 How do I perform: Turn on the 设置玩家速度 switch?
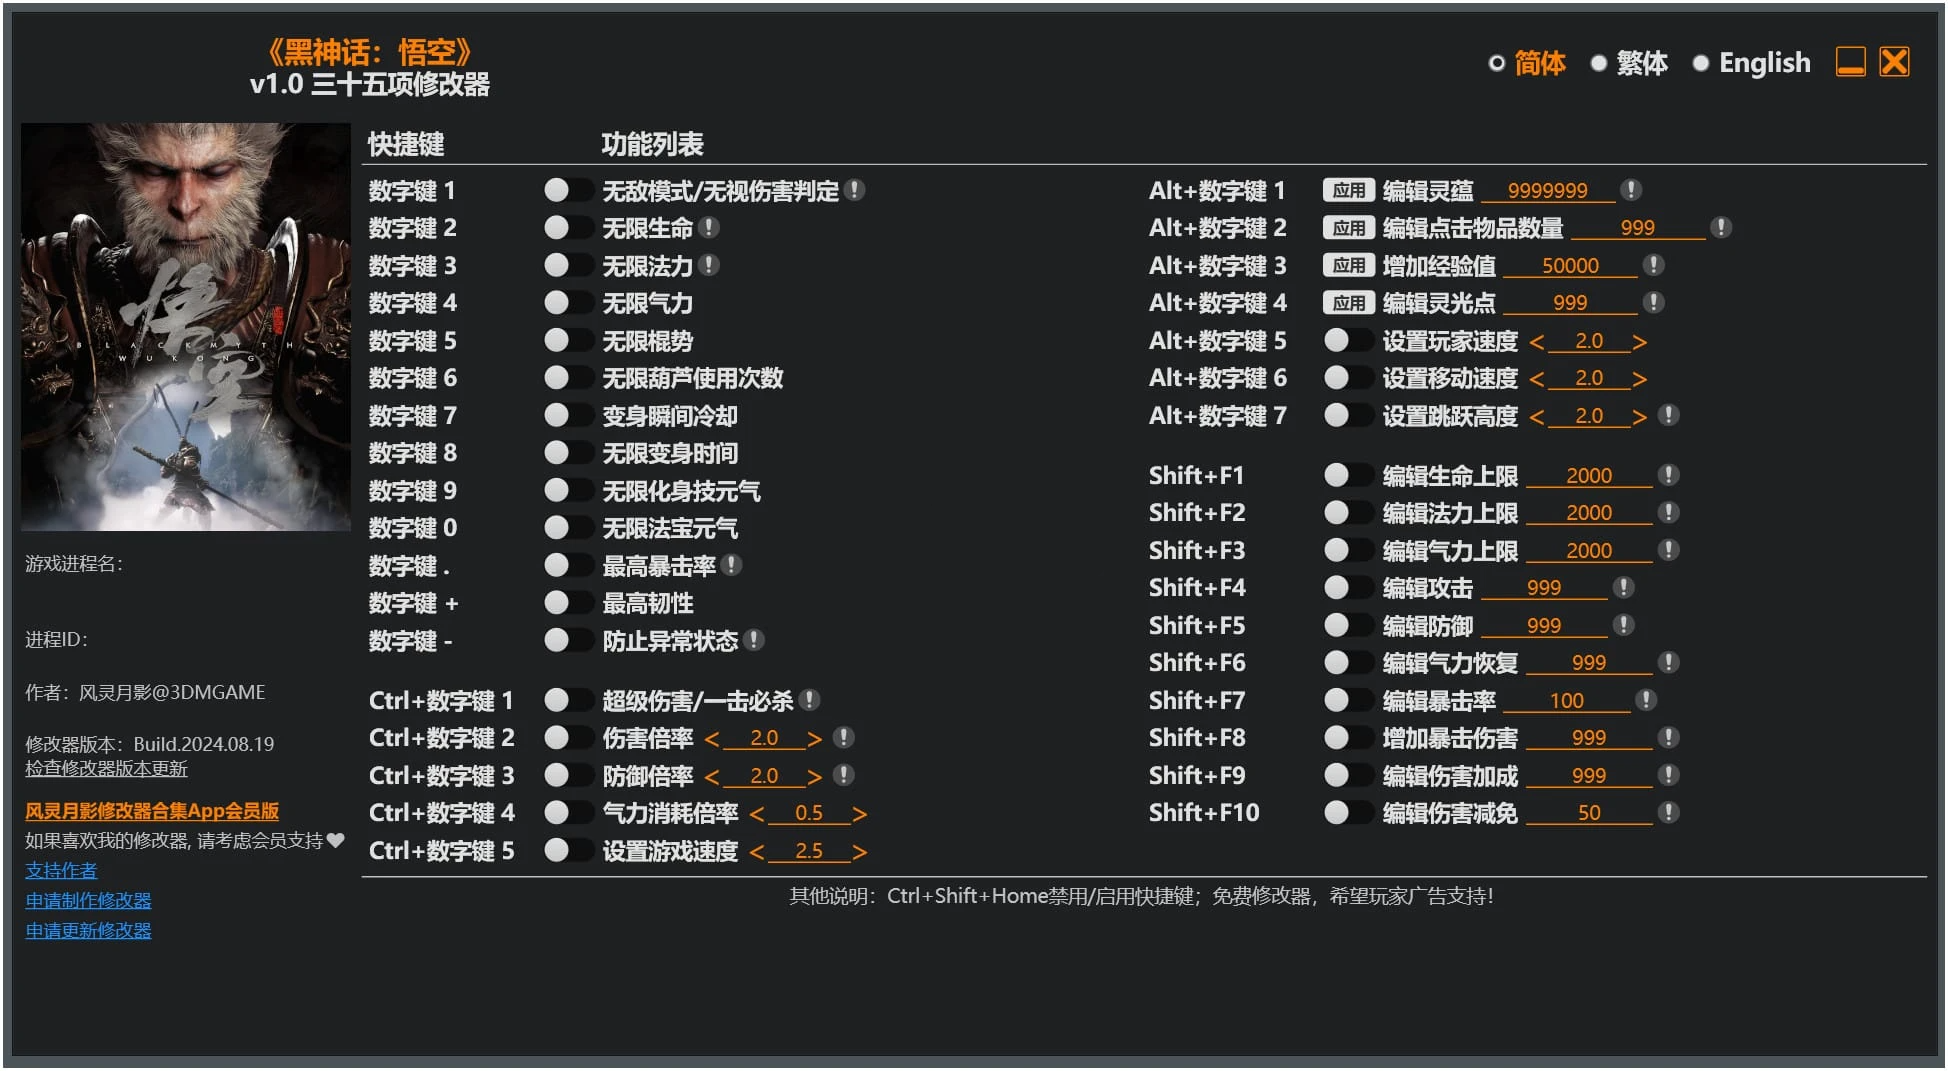pyautogui.click(x=1347, y=340)
